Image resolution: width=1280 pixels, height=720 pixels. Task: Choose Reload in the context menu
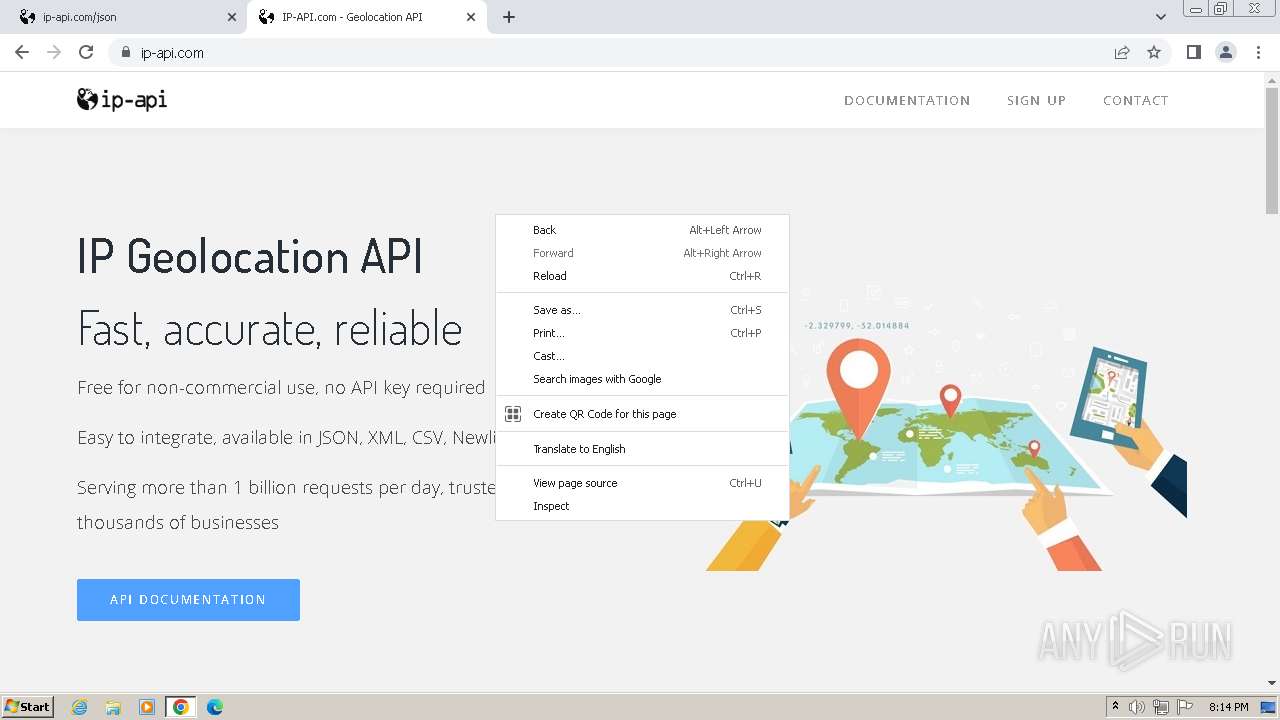click(642, 276)
